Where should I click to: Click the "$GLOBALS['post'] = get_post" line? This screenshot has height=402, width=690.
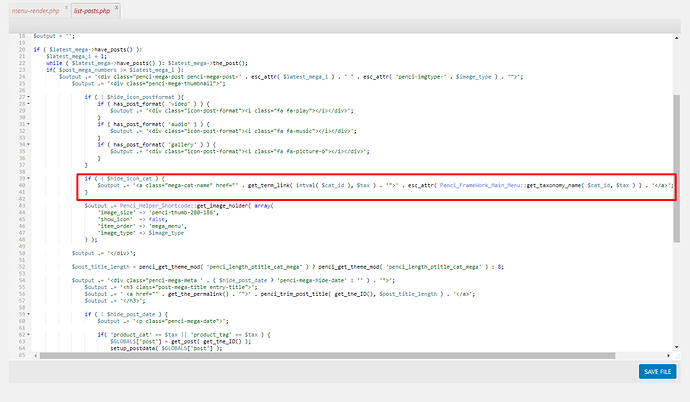pyautogui.click(x=181, y=341)
